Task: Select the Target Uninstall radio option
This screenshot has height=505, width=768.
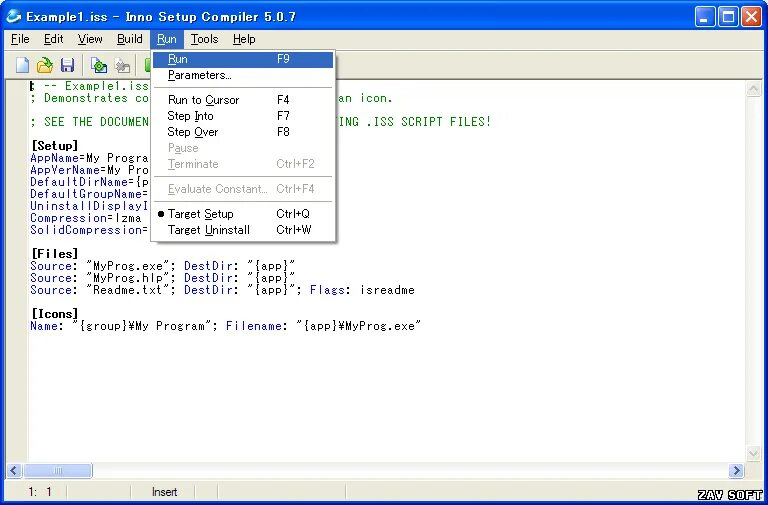Action: 243,230
